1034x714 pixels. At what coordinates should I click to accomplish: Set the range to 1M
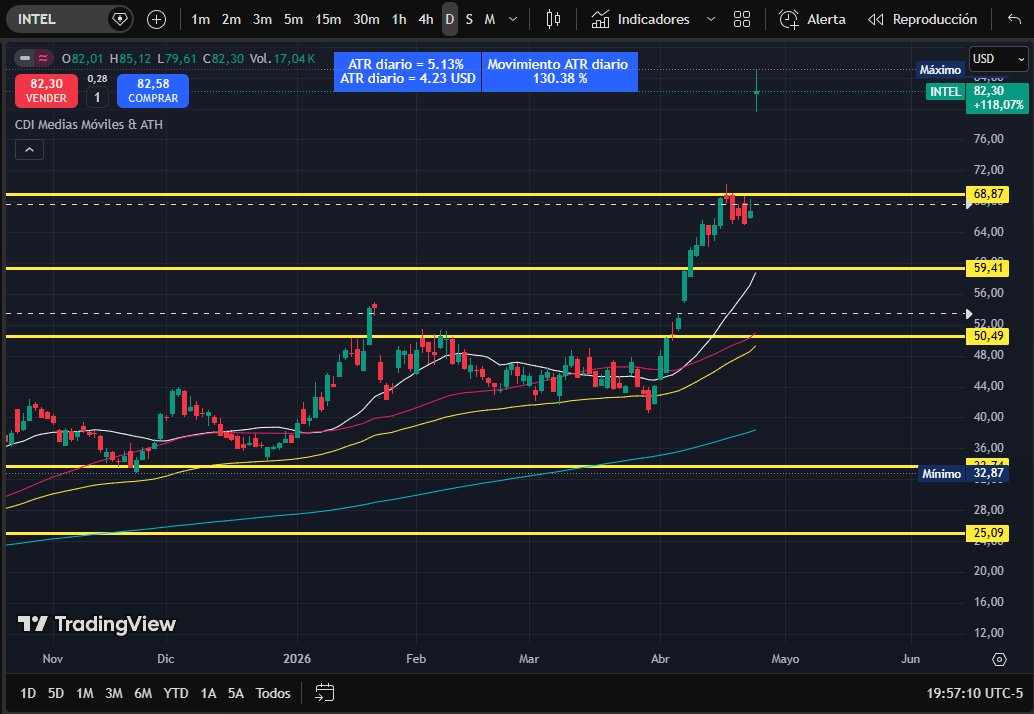pyautogui.click(x=84, y=693)
